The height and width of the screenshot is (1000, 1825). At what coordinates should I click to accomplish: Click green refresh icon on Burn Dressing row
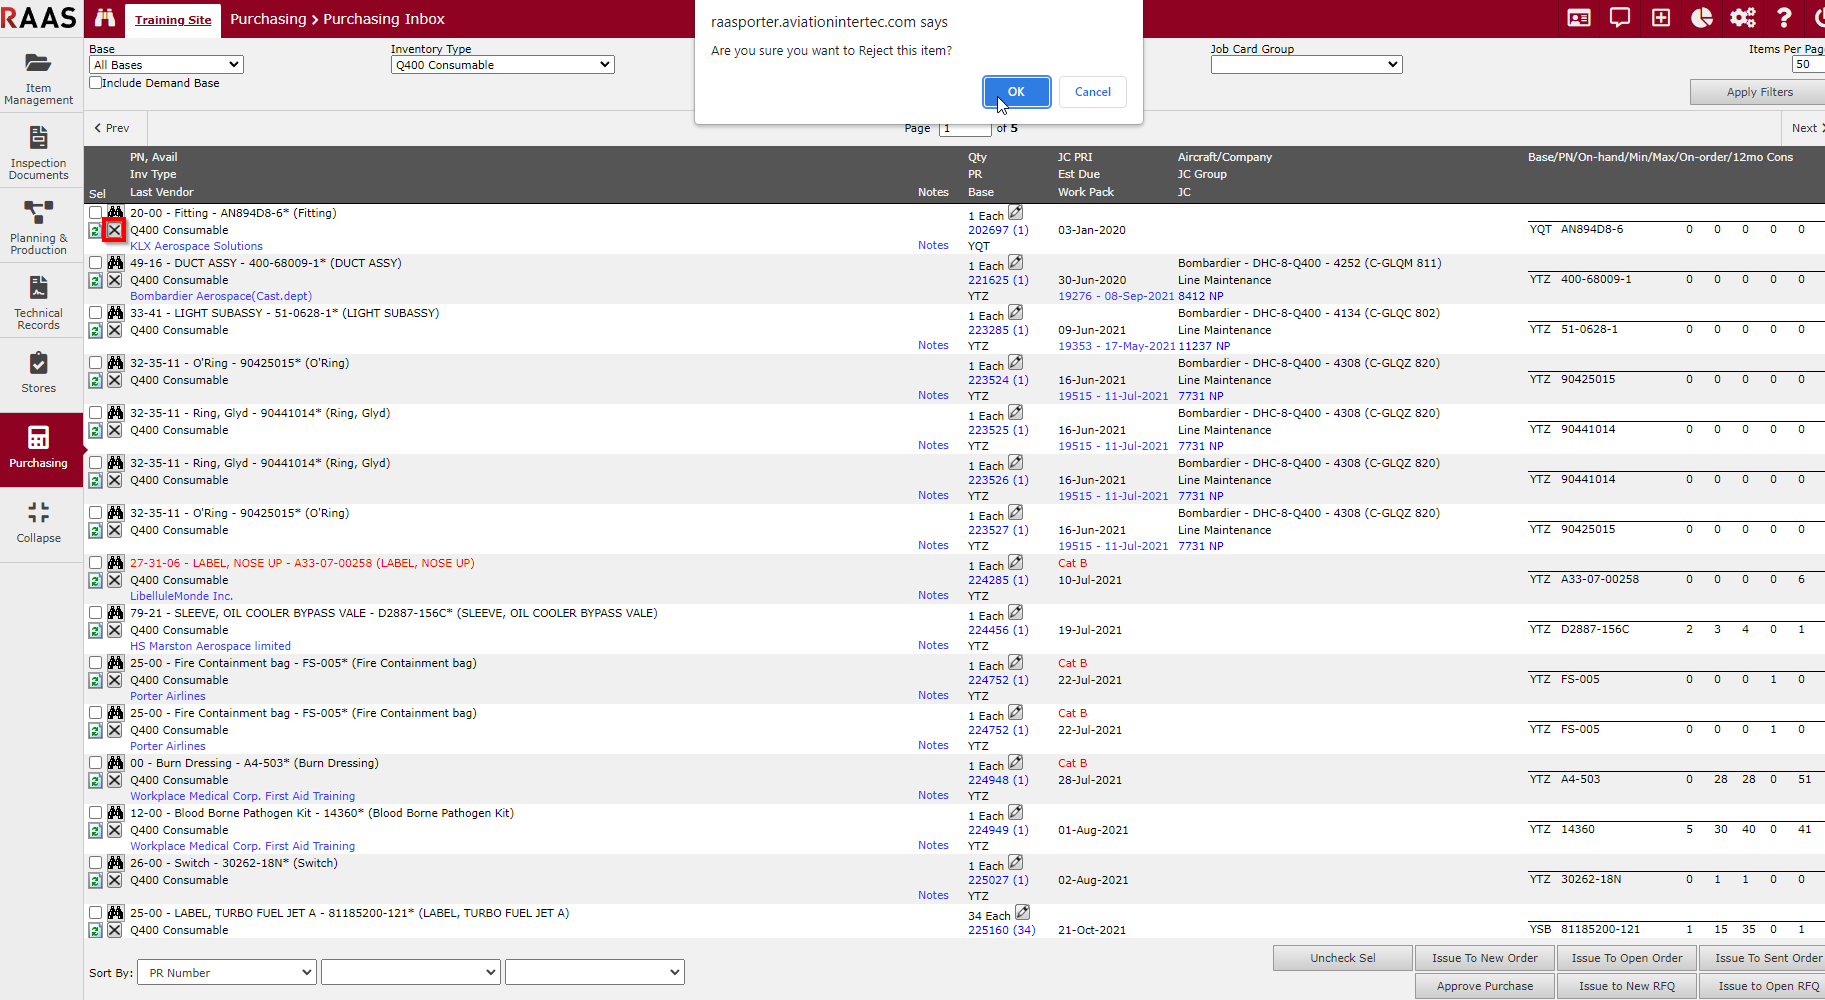[x=95, y=780]
